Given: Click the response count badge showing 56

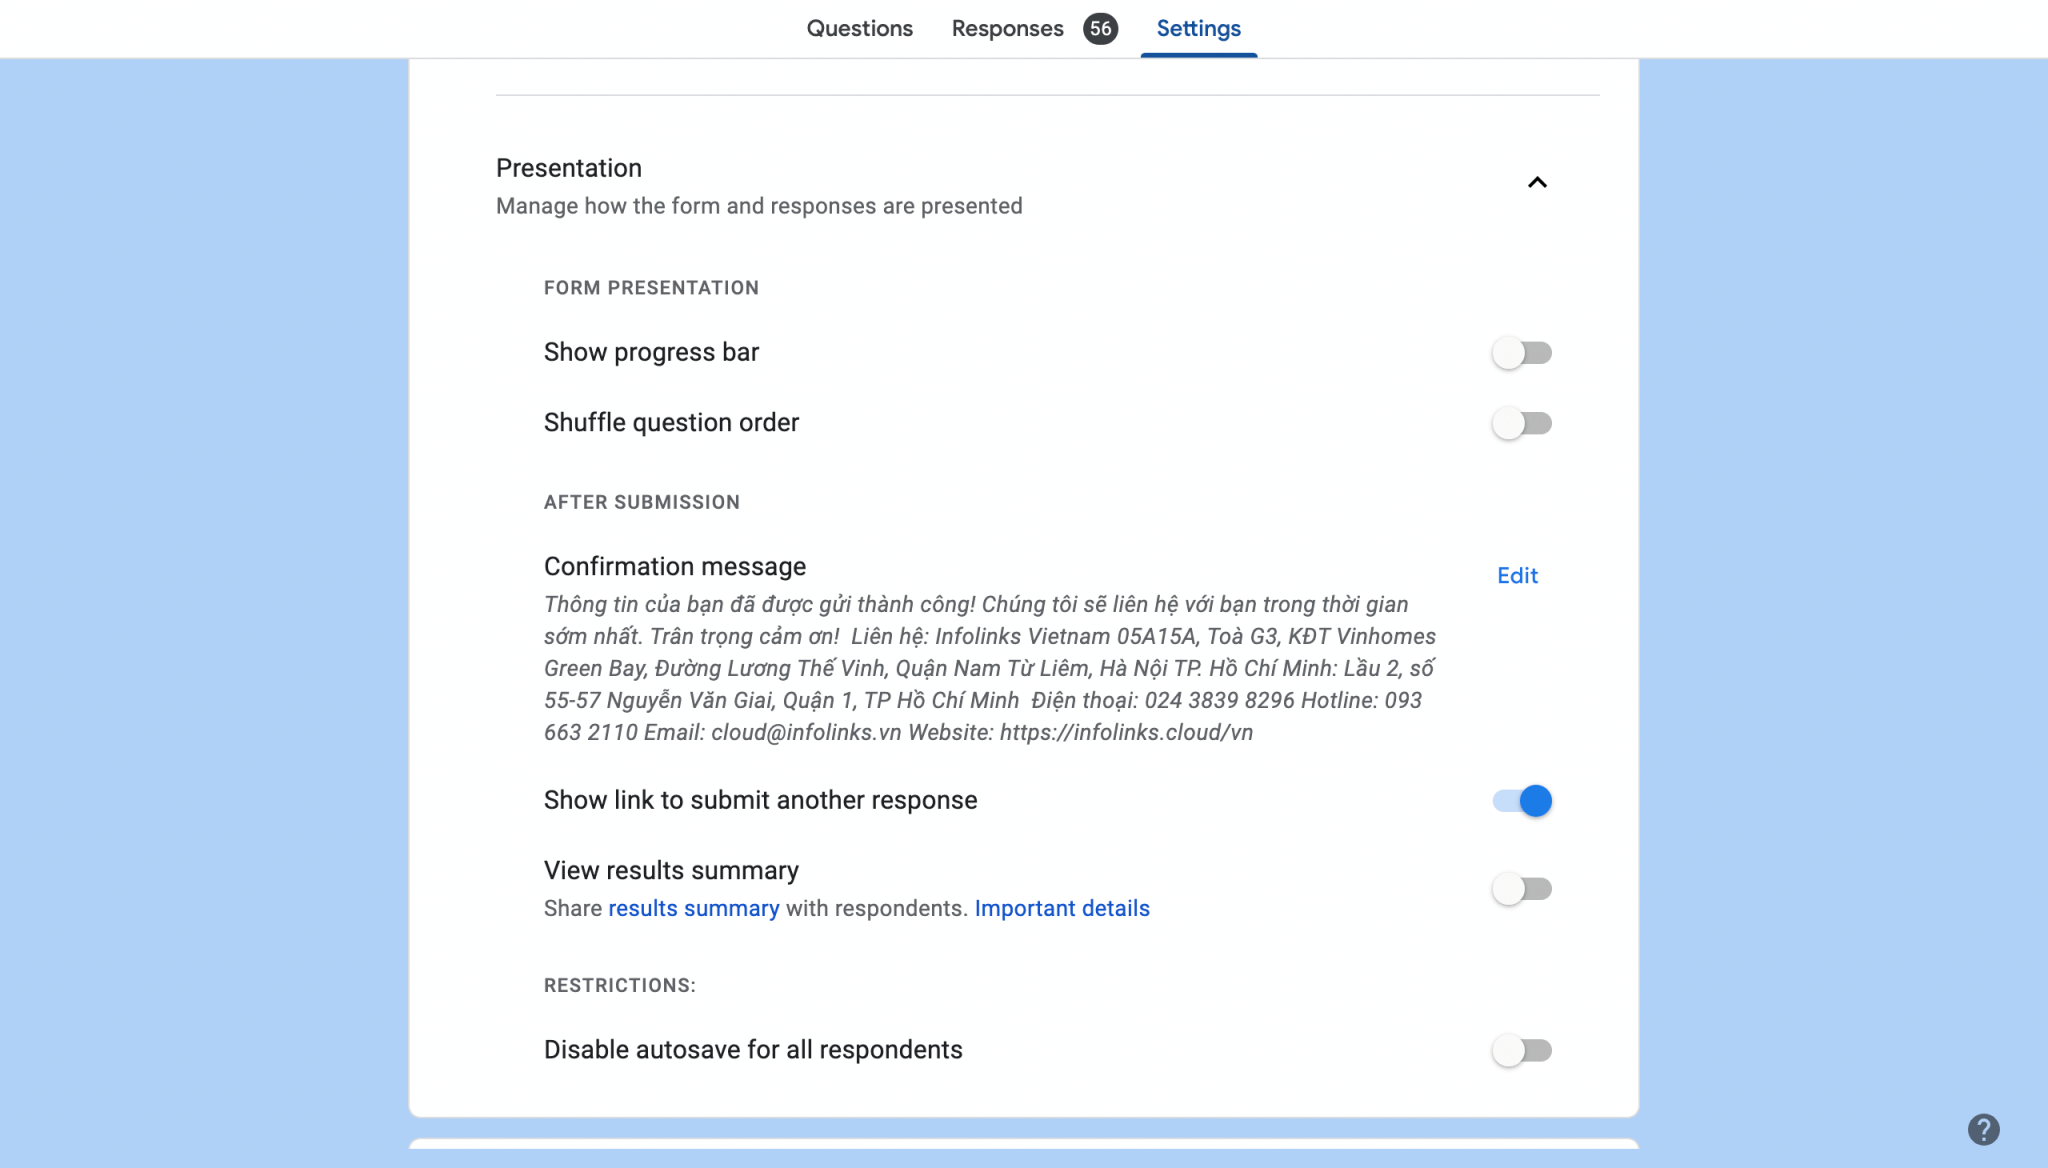Looking at the screenshot, I should (1101, 29).
